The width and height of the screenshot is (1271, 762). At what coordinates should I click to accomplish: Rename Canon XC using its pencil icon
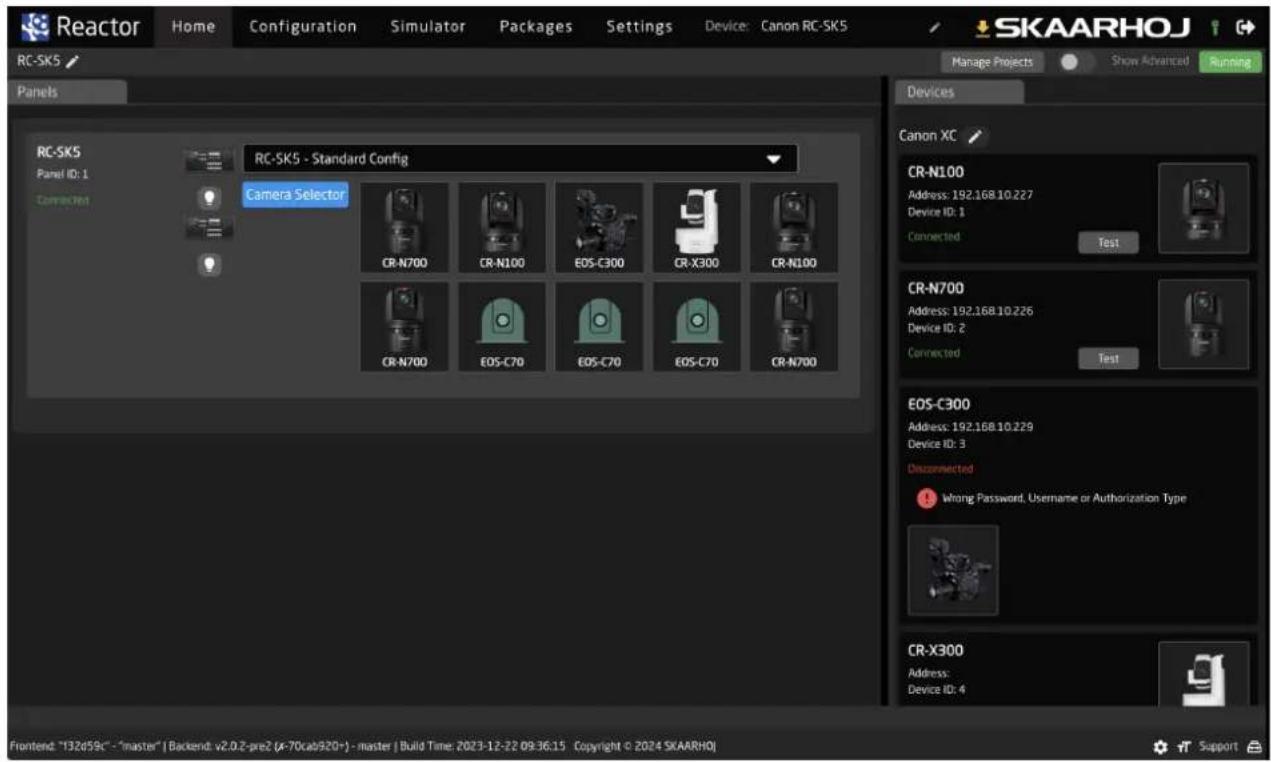pyautogui.click(x=975, y=136)
